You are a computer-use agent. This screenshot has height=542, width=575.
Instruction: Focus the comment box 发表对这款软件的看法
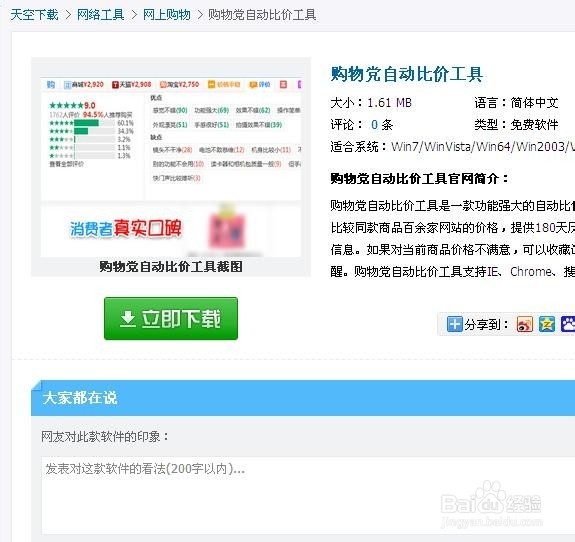(308, 495)
